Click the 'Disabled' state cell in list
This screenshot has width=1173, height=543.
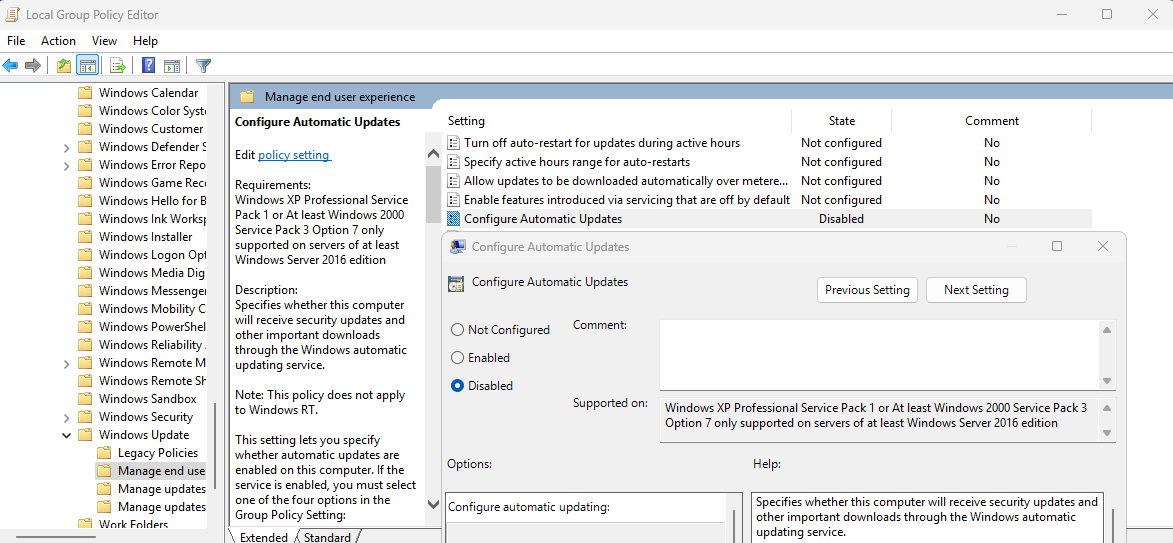tap(842, 218)
